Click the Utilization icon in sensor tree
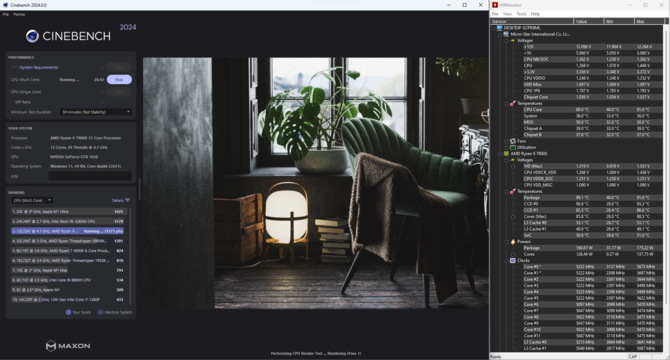This screenshot has height=360, width=670. pyautogui.click(x=513, y=147)
